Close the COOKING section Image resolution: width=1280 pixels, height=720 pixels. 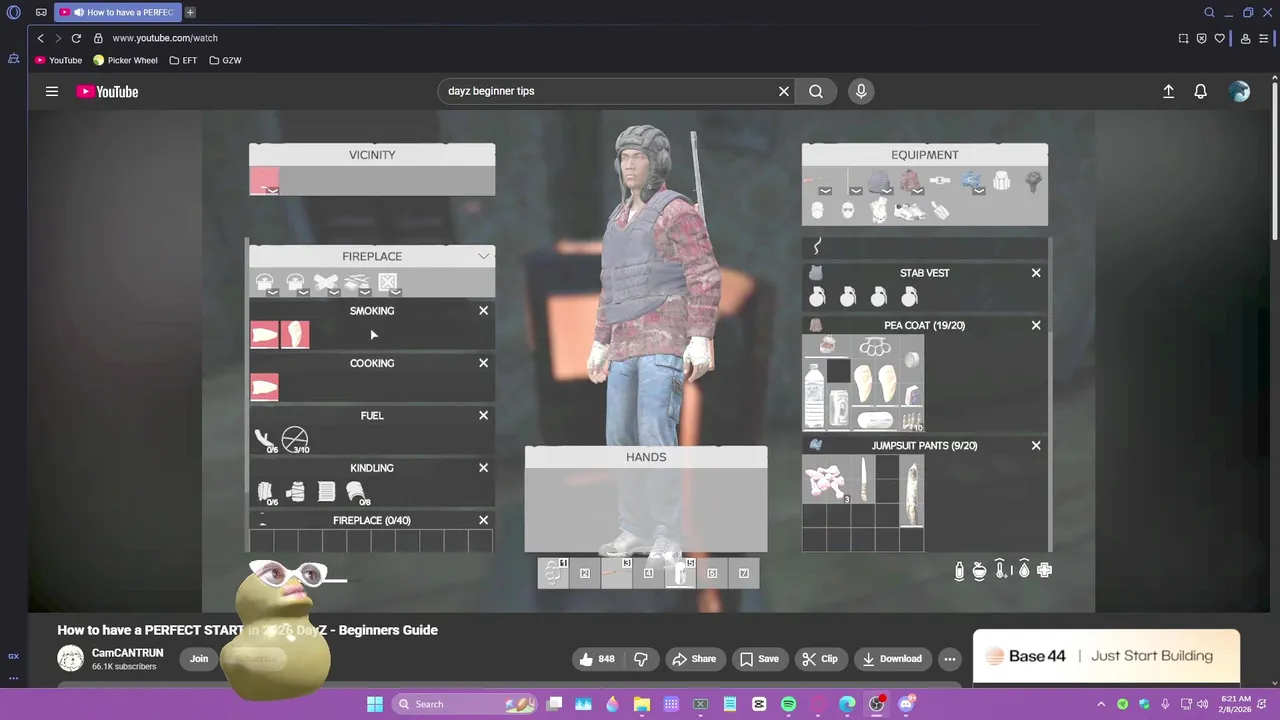(x=483, y=363)
